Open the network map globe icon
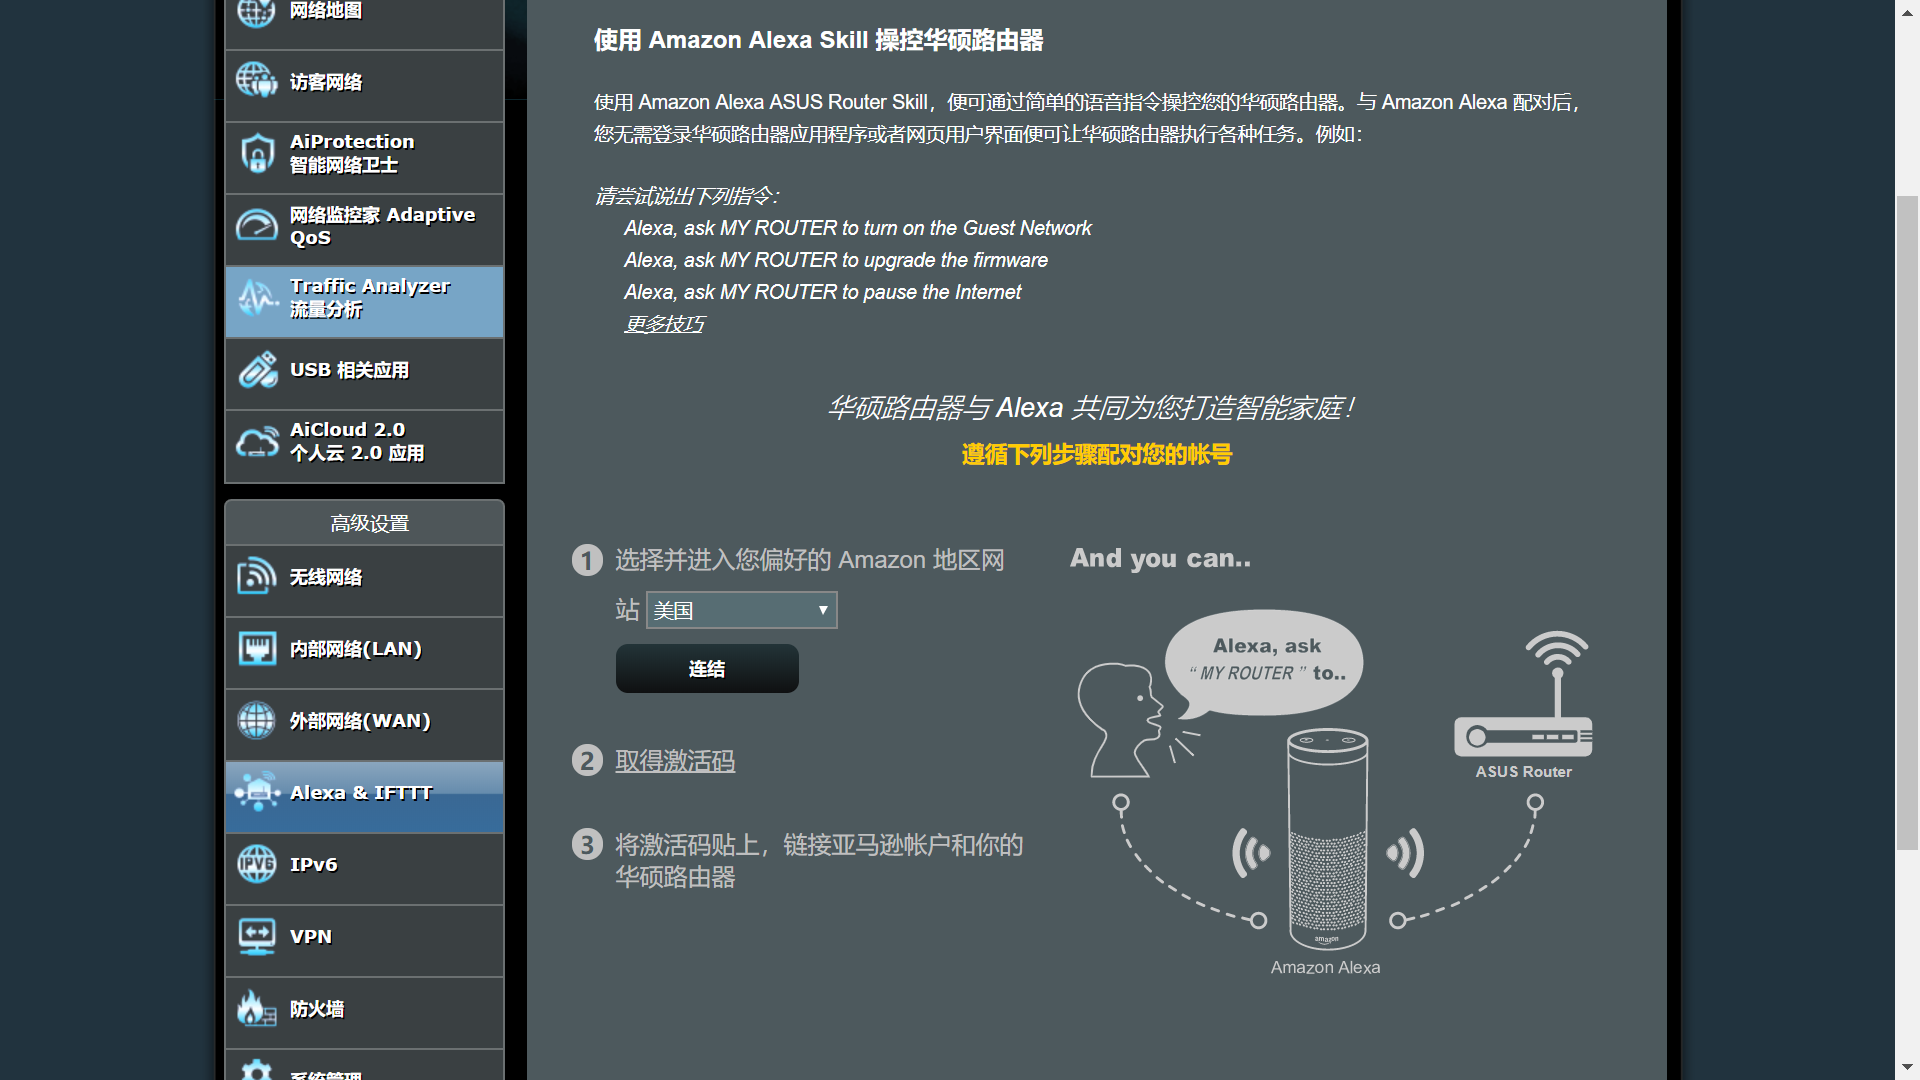 pyautogui.click(x=256, y=12)
